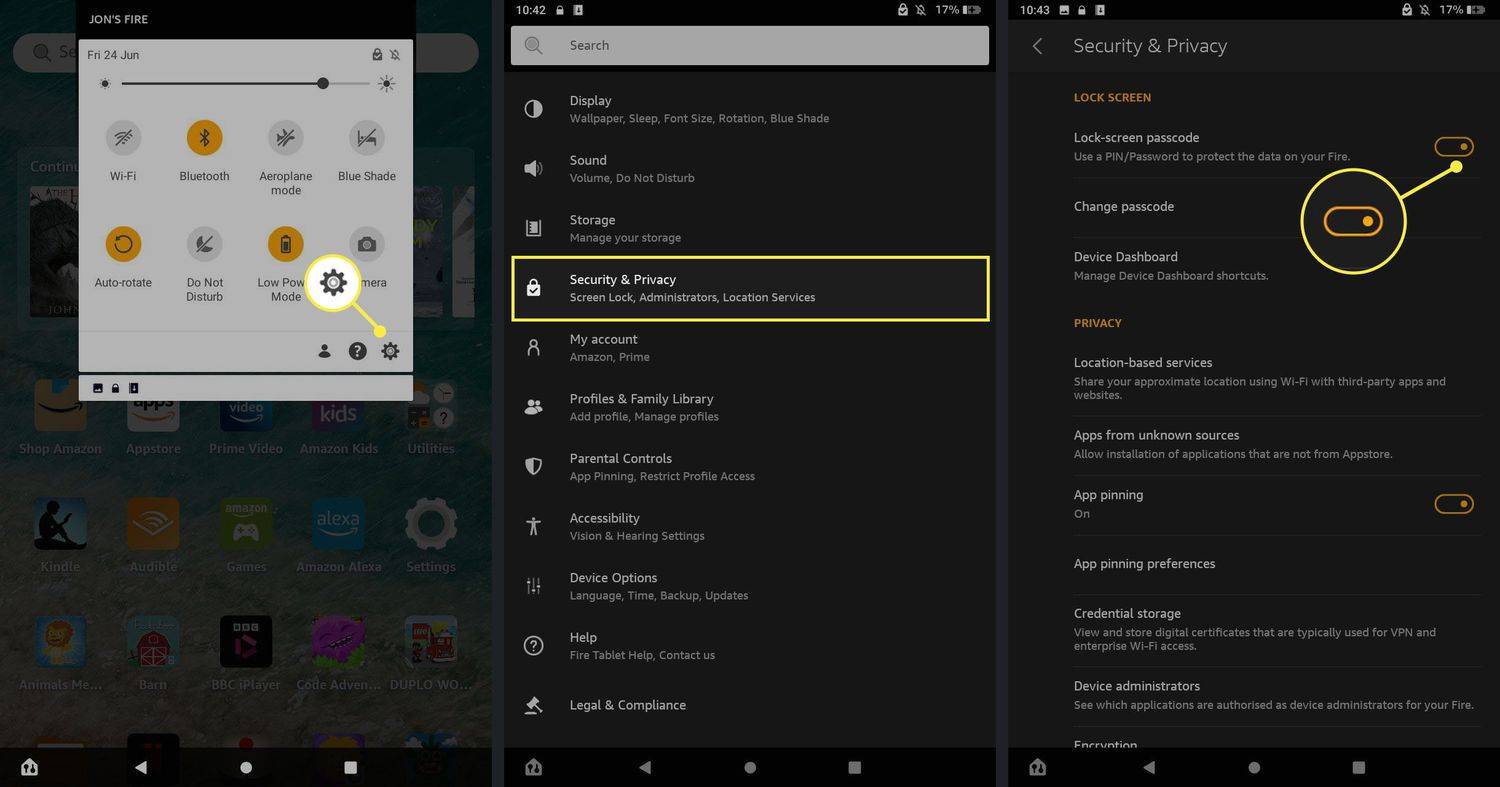
Task: Open Legal & Compliance
Action: click(750, 705)
